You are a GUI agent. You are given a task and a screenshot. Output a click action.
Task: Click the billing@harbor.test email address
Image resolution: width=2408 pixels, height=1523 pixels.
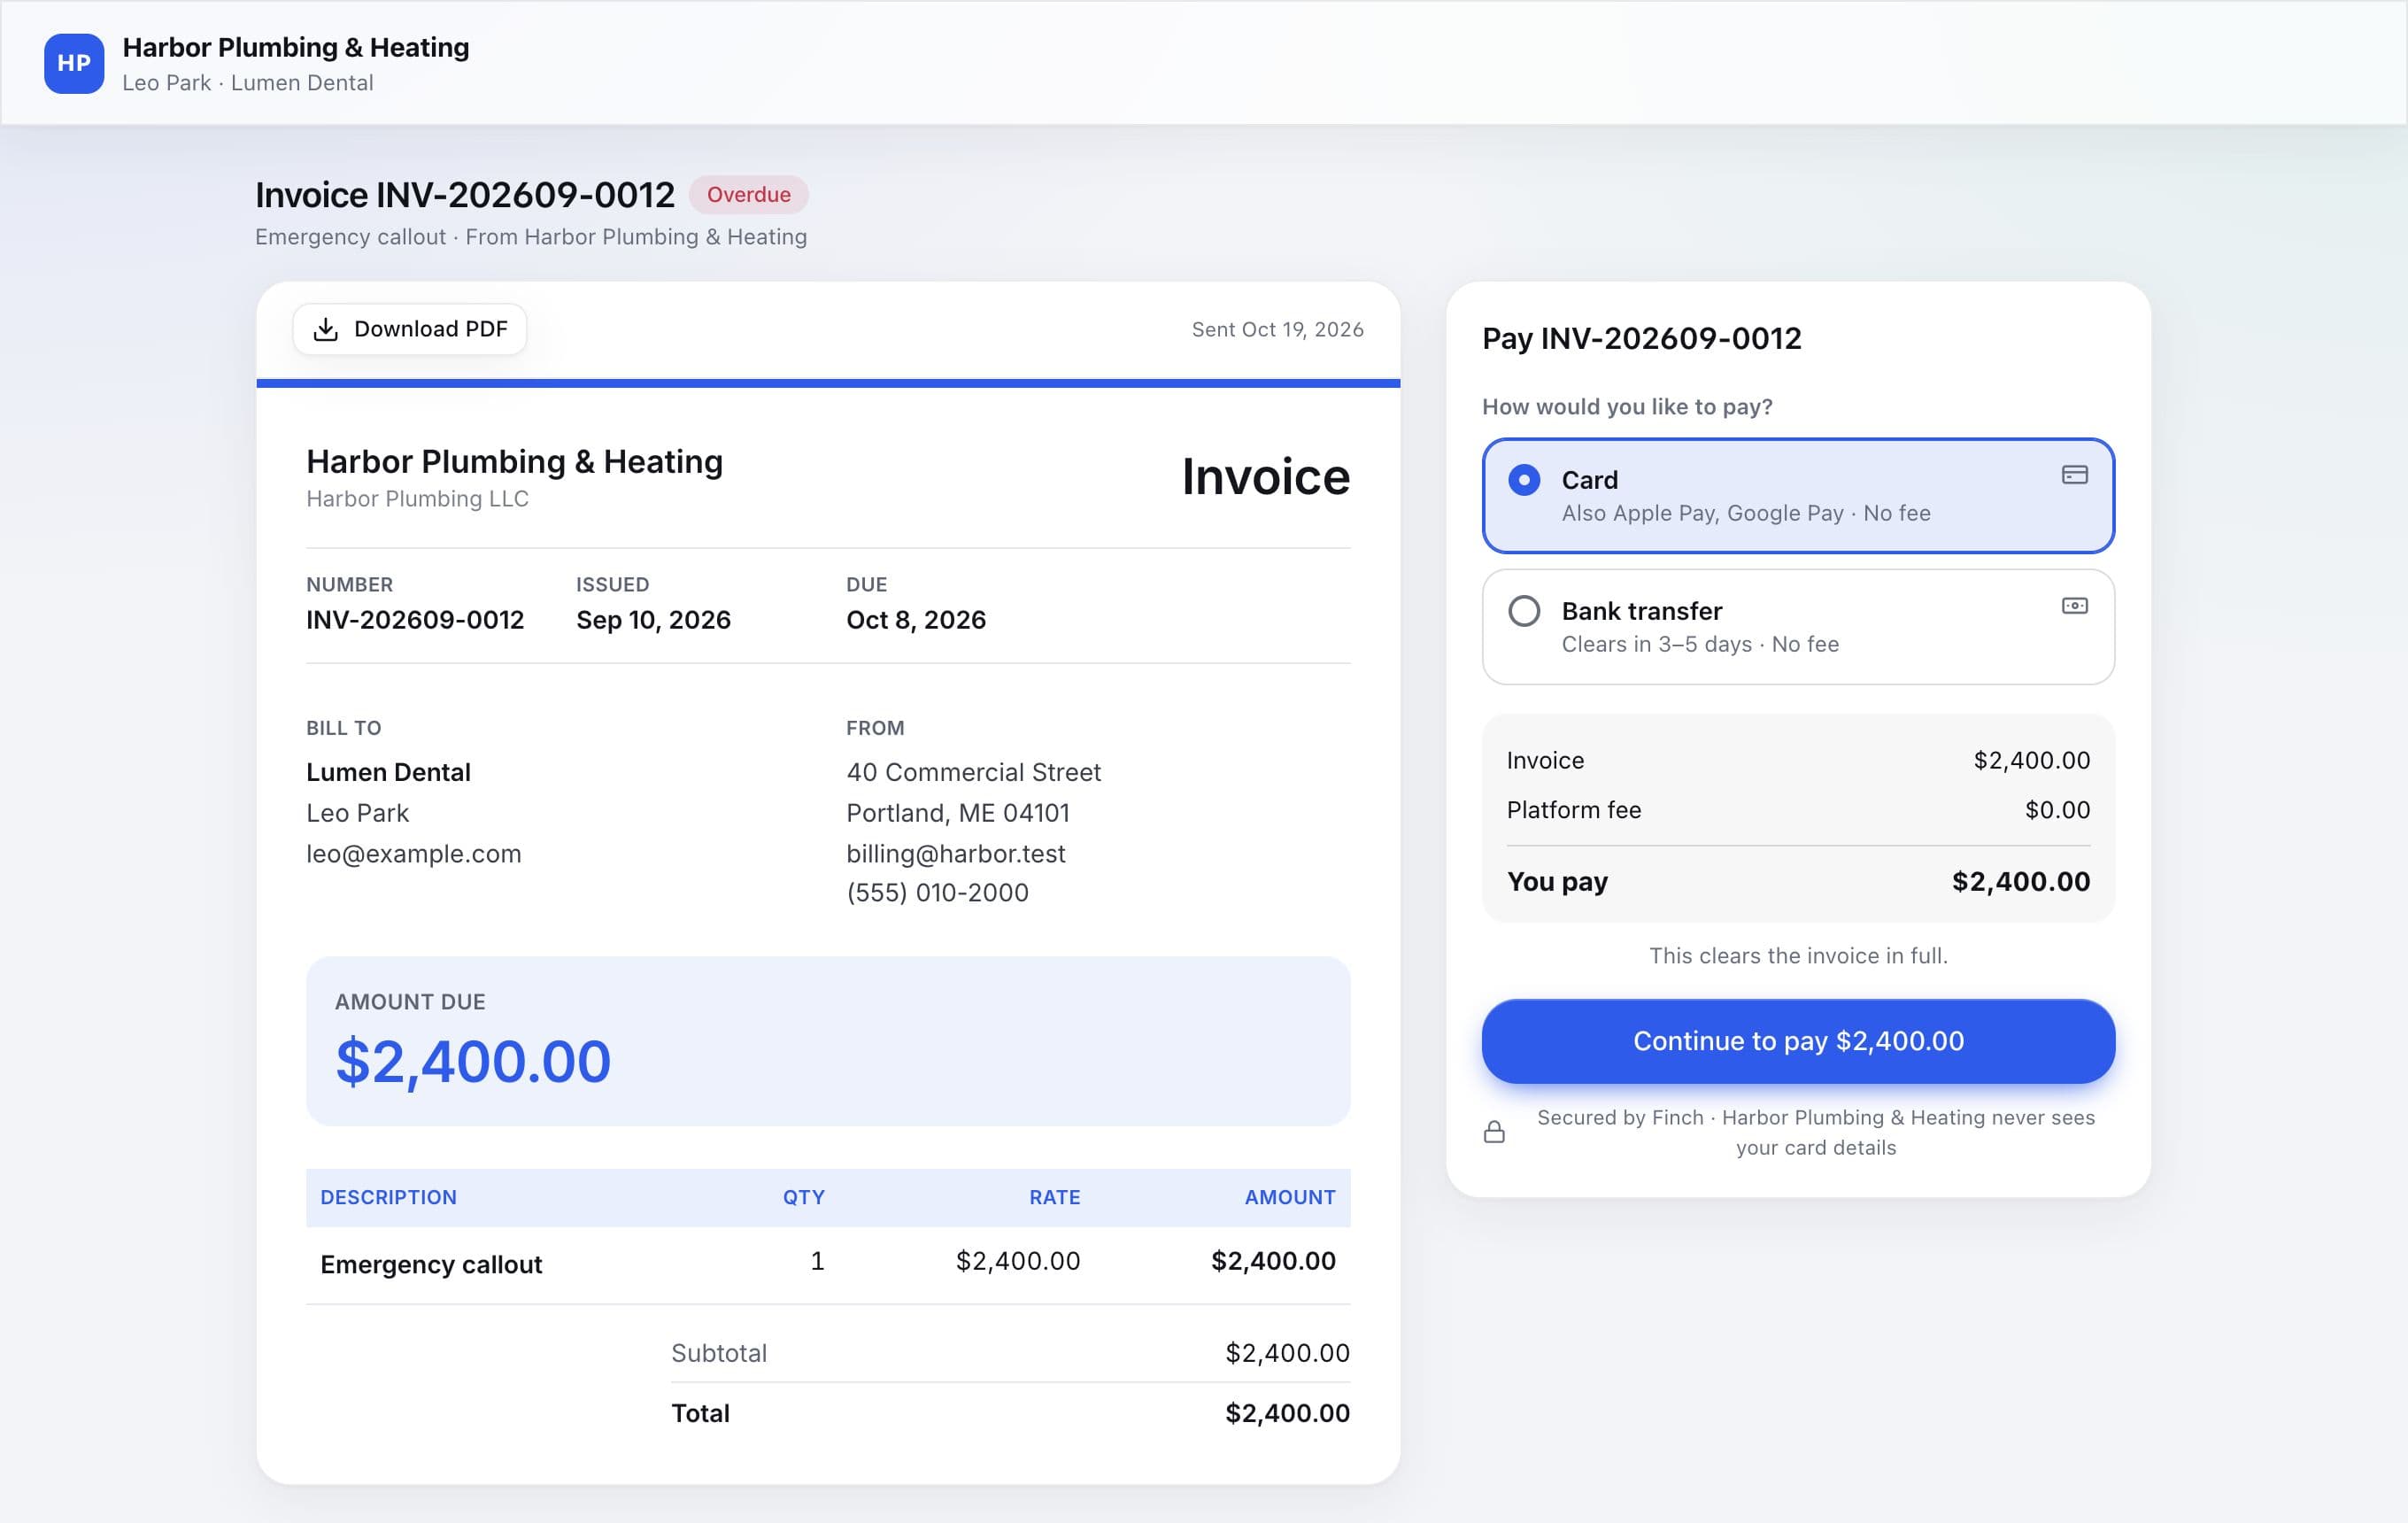(x=956, y=854)
